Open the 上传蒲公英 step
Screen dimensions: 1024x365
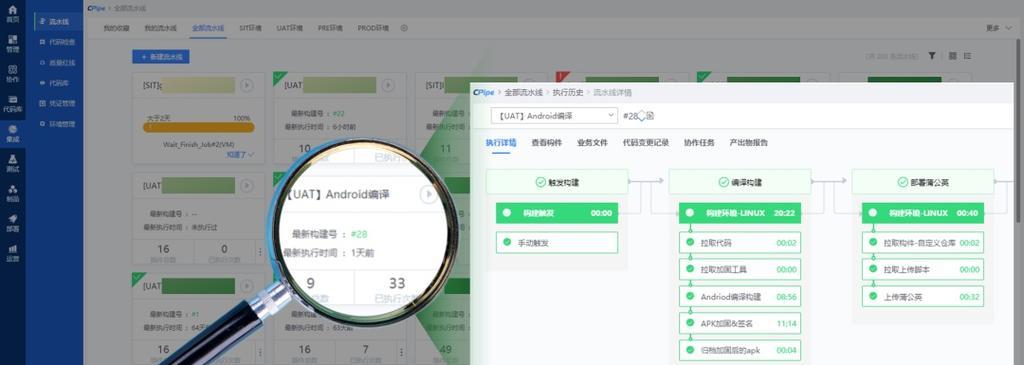point(923,296)
